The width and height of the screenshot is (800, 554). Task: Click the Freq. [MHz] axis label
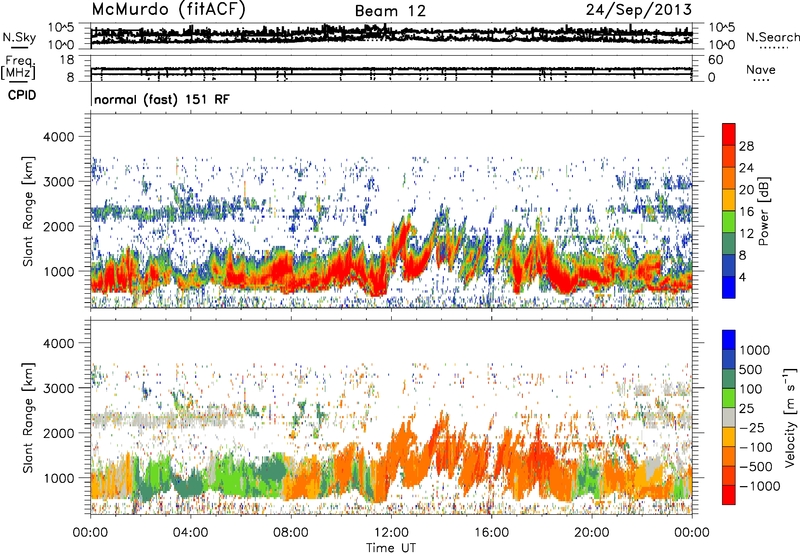coord(18,68)
